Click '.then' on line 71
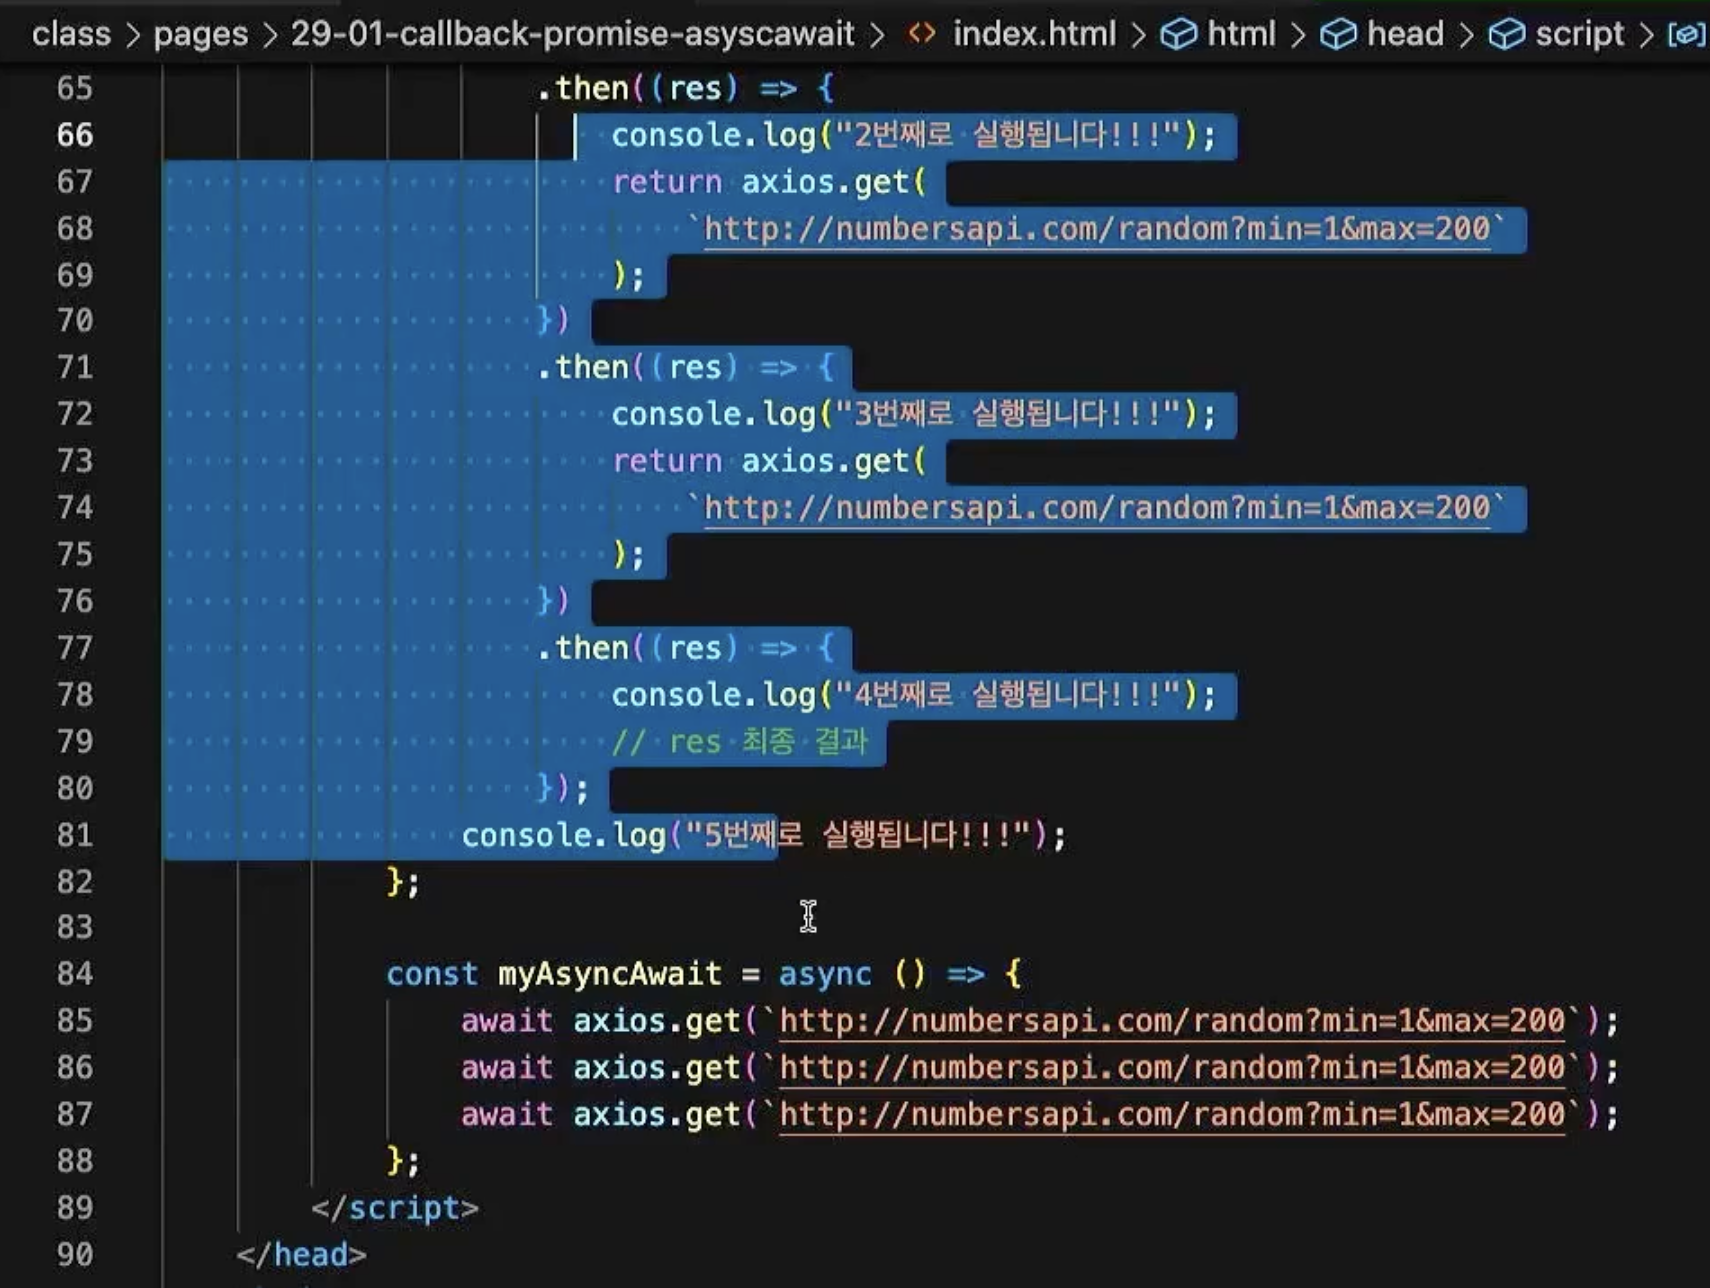The height and width of the screenshot is (1288, 1710). pyautogui.click(x=583, y=368)
